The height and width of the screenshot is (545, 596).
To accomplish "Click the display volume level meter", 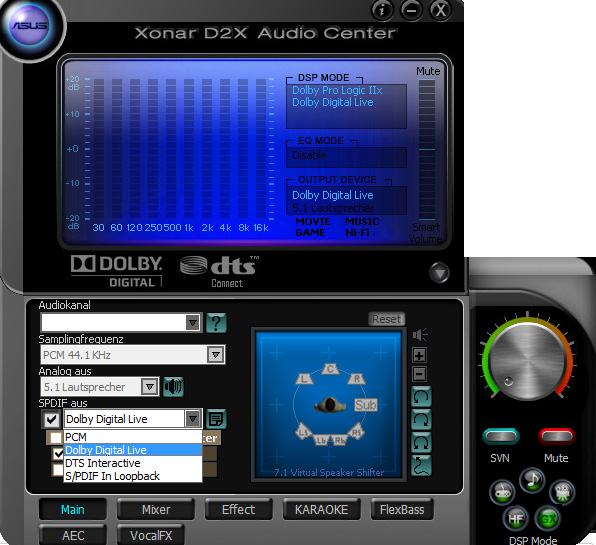I will [x=427, y=149].
